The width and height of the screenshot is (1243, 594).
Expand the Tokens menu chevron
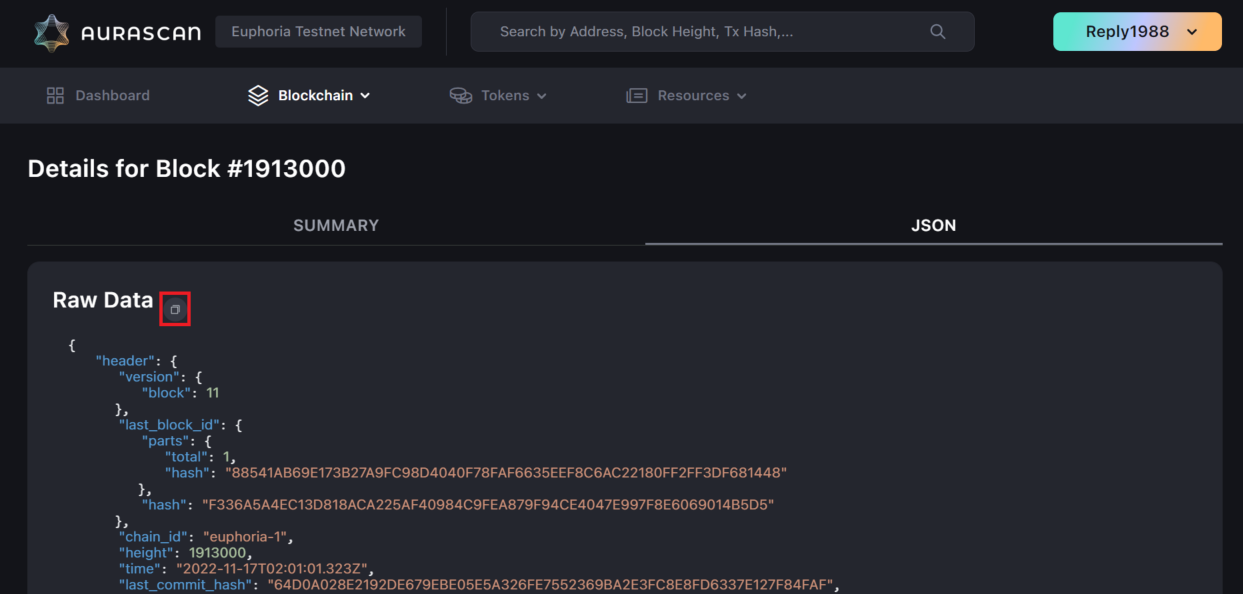pyautogui.click(x=542, y=96)
